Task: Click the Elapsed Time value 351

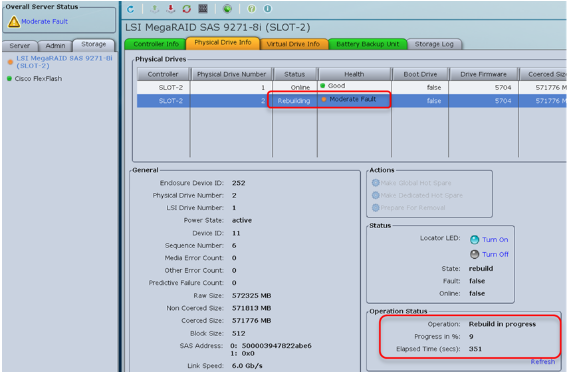Action: (475, 349)
